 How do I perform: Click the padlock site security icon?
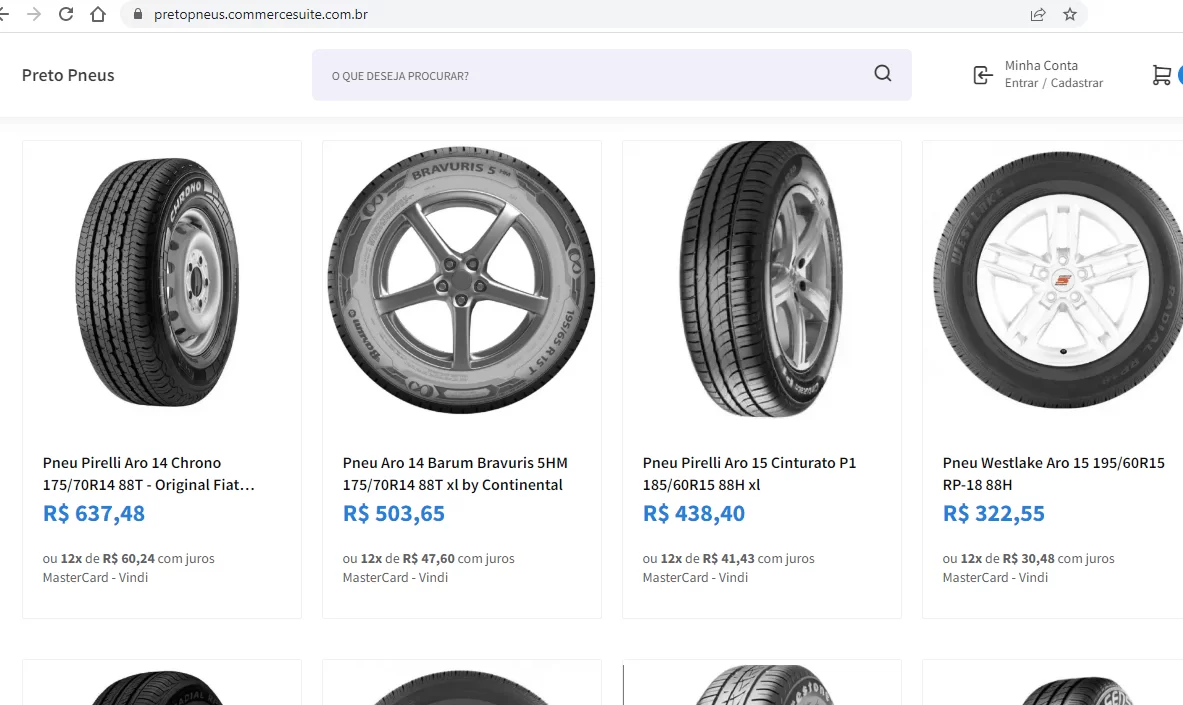[137, 14]
